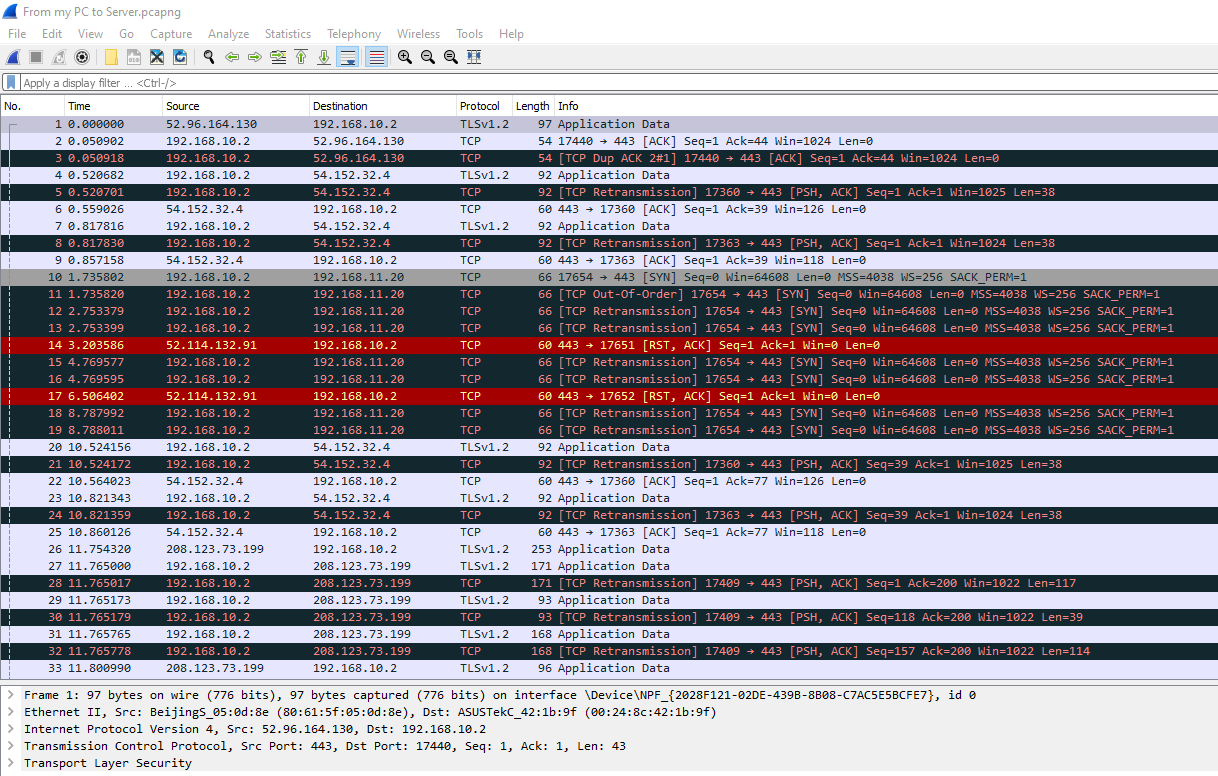
Task: Sort by the Time column header
Action: click(x=113, y=106)
